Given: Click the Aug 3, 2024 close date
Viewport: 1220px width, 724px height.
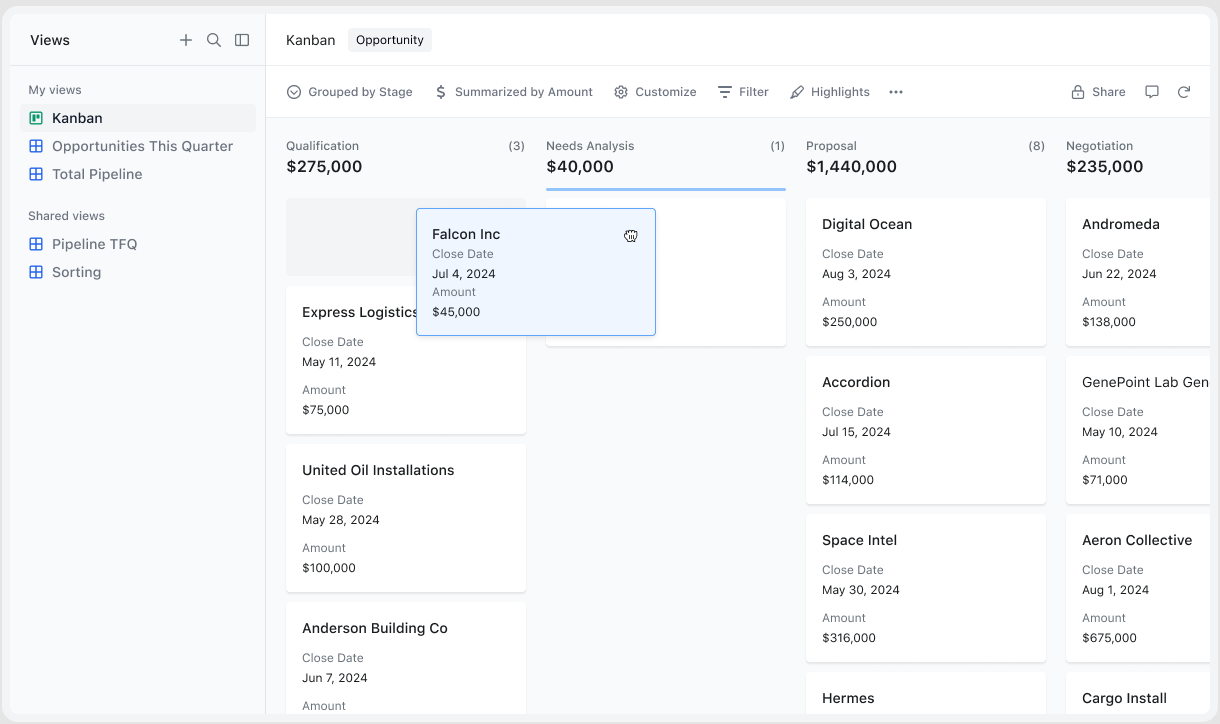Looking at the screenshot, I should tap(856, 274).
